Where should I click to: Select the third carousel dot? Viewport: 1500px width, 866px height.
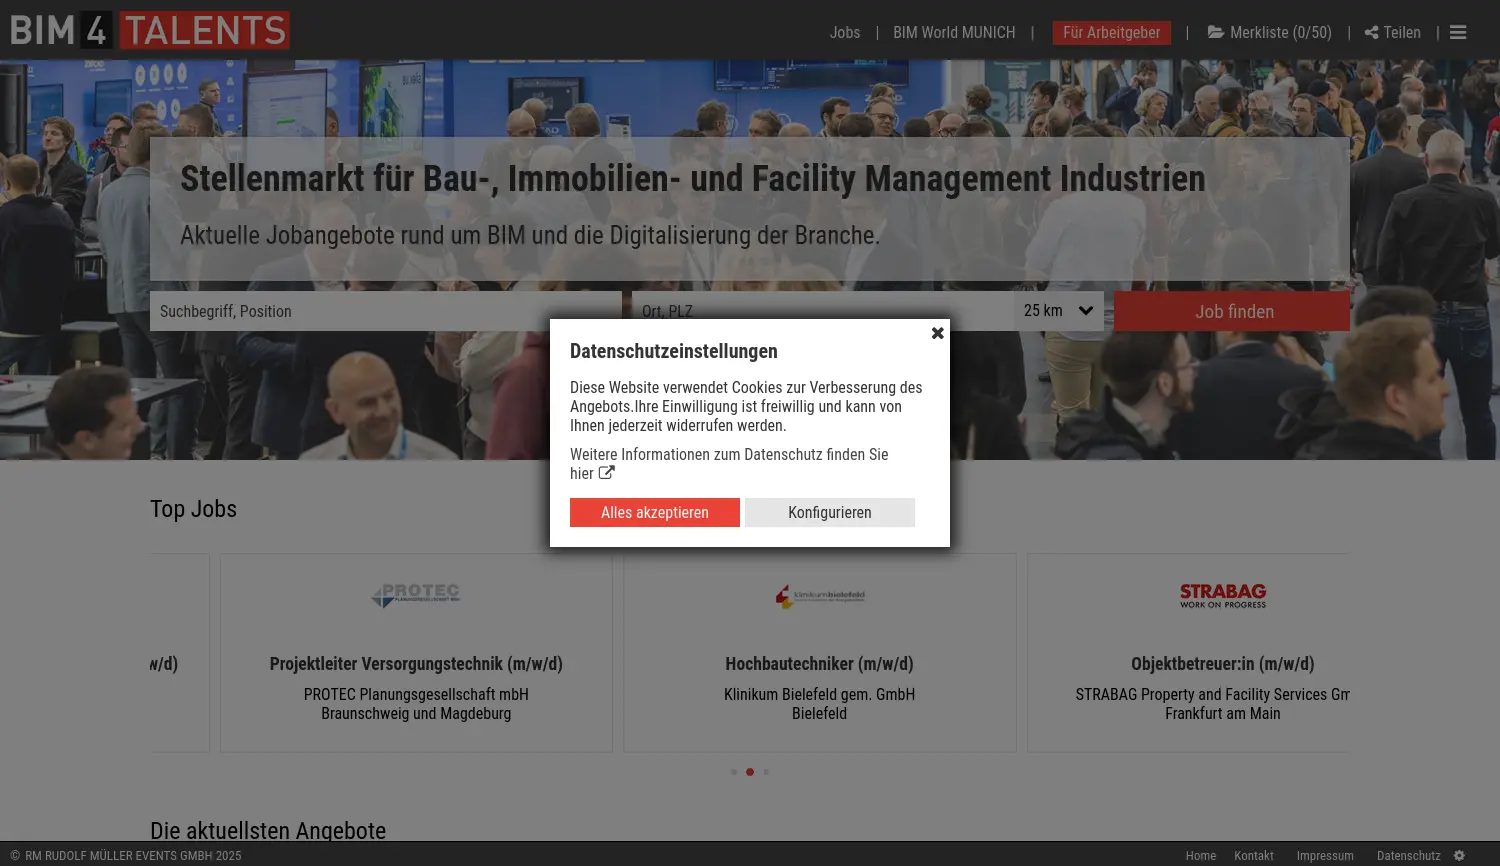pos(766,771)
